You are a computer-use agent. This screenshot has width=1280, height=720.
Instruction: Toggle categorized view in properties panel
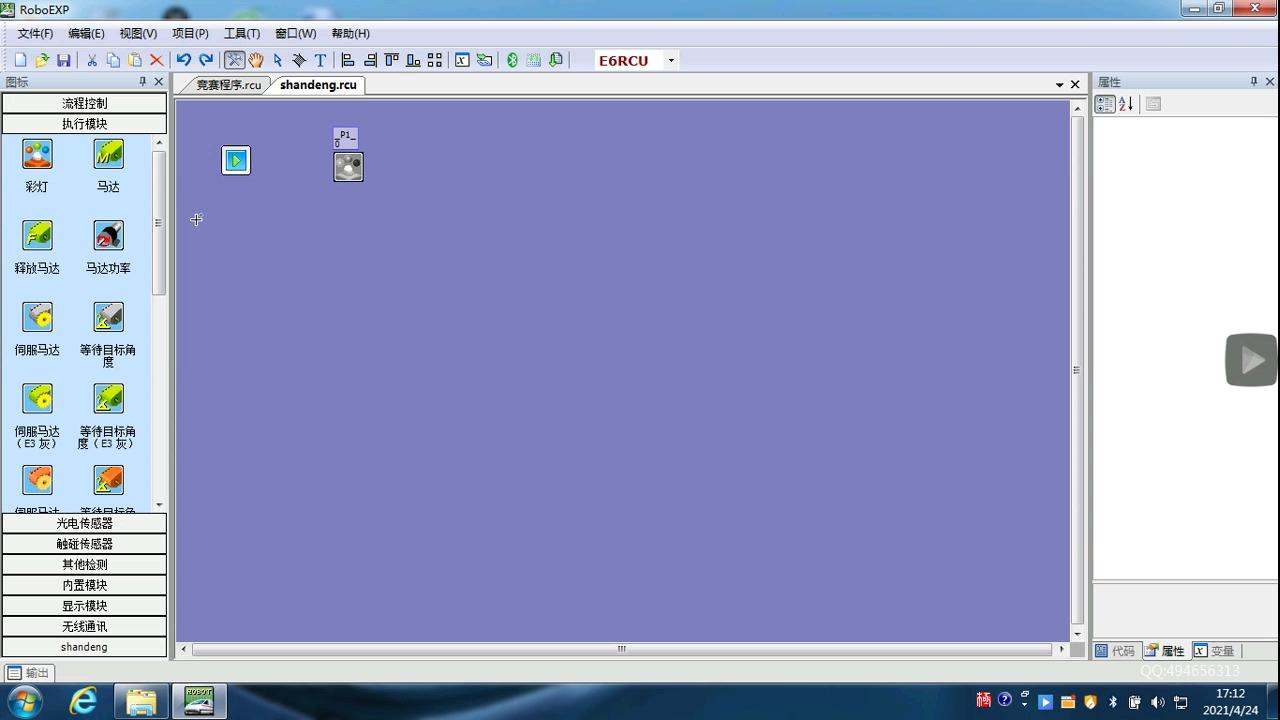(x=1105, y=104)
